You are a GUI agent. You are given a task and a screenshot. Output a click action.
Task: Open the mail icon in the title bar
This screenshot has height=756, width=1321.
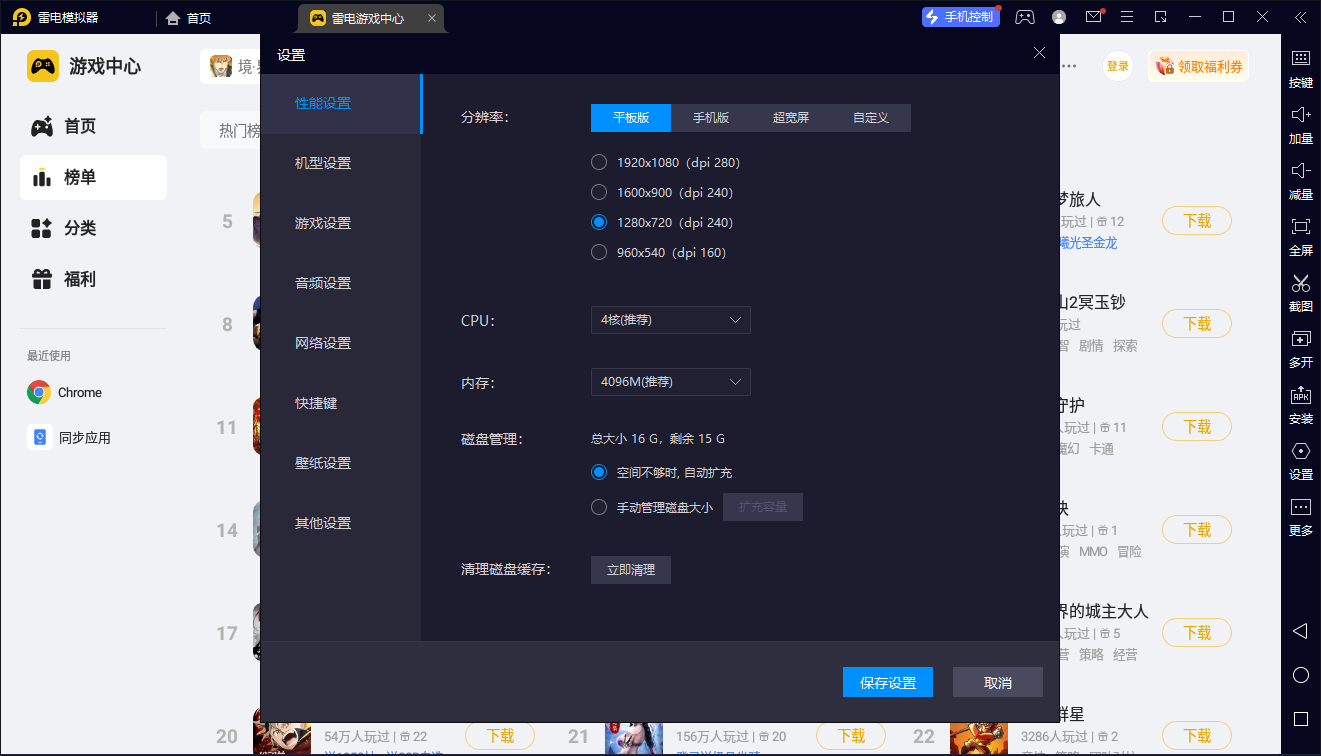1093,17
